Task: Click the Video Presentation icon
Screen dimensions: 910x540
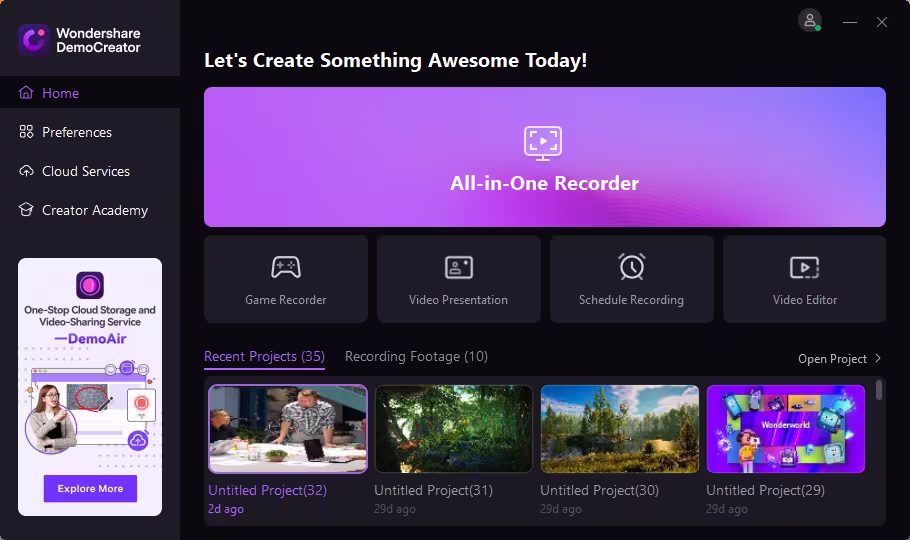Action: click(x=458, y=267)
